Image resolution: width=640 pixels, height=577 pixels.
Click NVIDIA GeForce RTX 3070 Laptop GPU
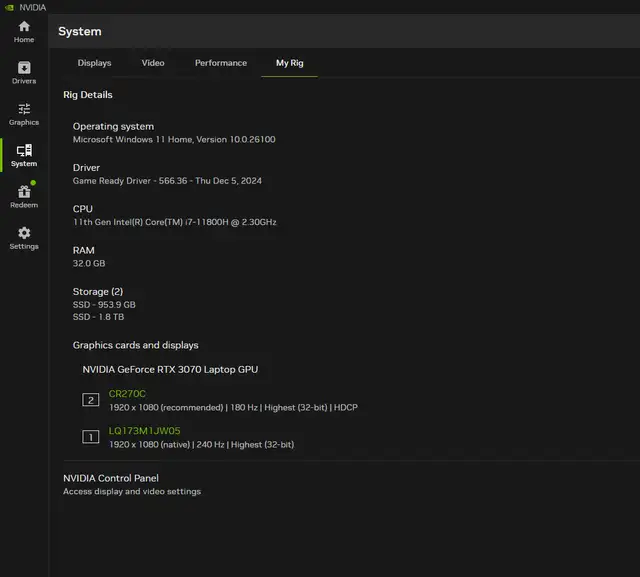click(170, 370)
